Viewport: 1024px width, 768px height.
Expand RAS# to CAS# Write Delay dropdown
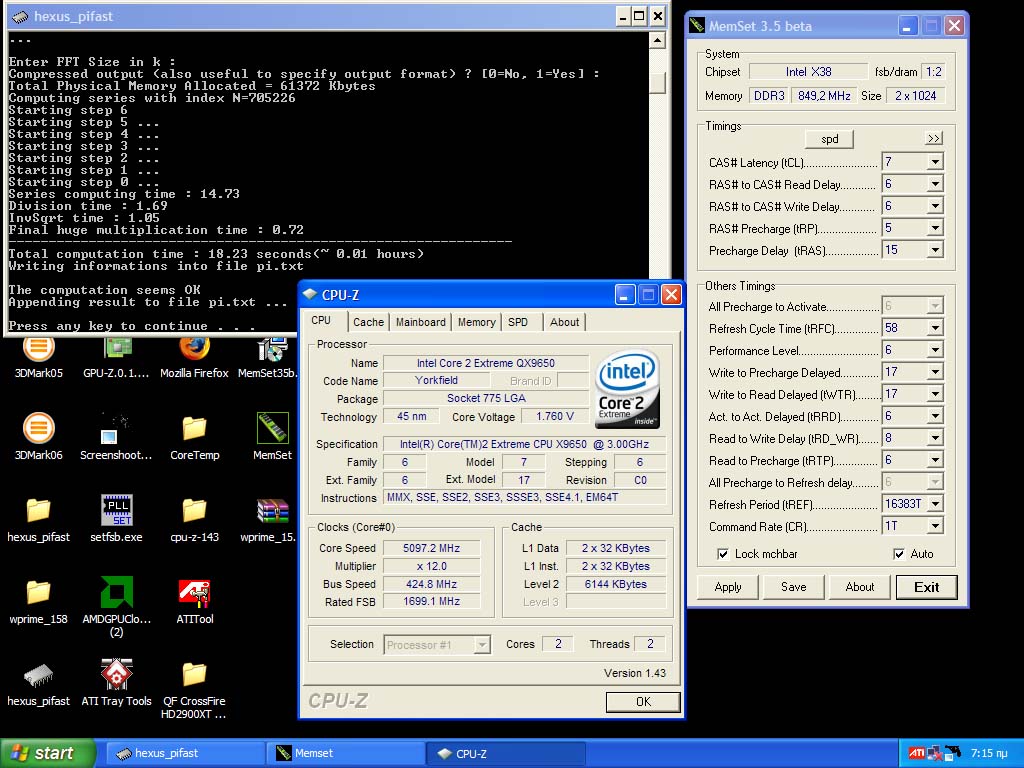935,206
